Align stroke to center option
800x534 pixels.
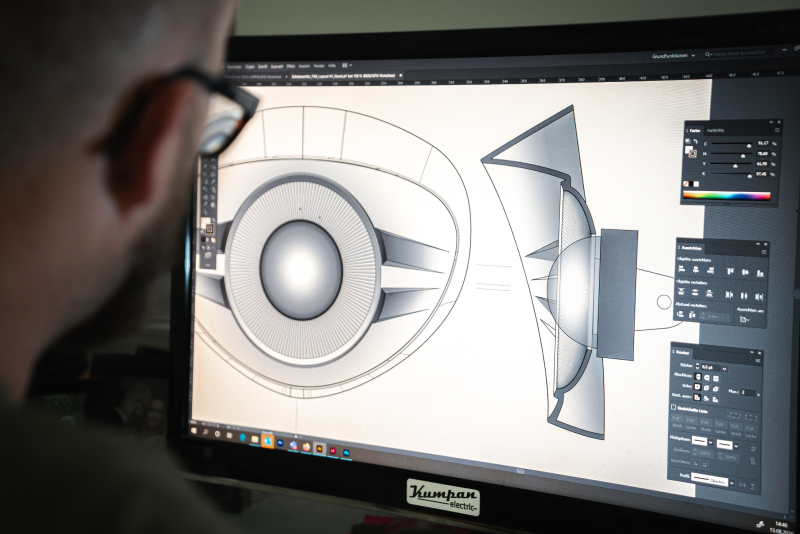(x=697, y=397)
